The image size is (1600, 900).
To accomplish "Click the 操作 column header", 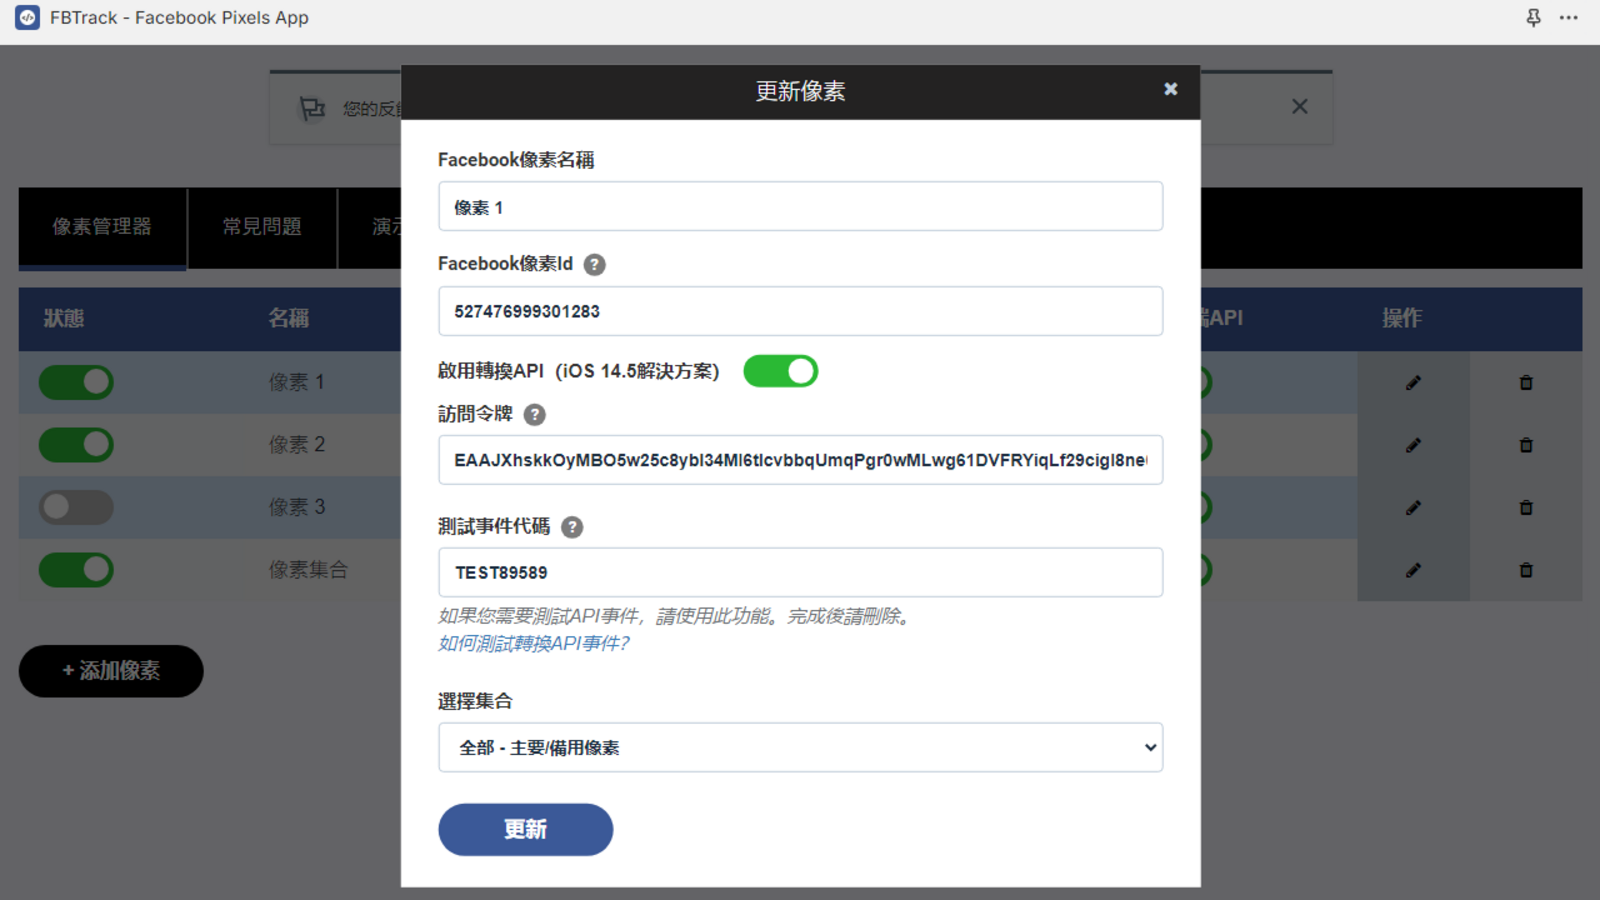I will tap(1402, 319).
